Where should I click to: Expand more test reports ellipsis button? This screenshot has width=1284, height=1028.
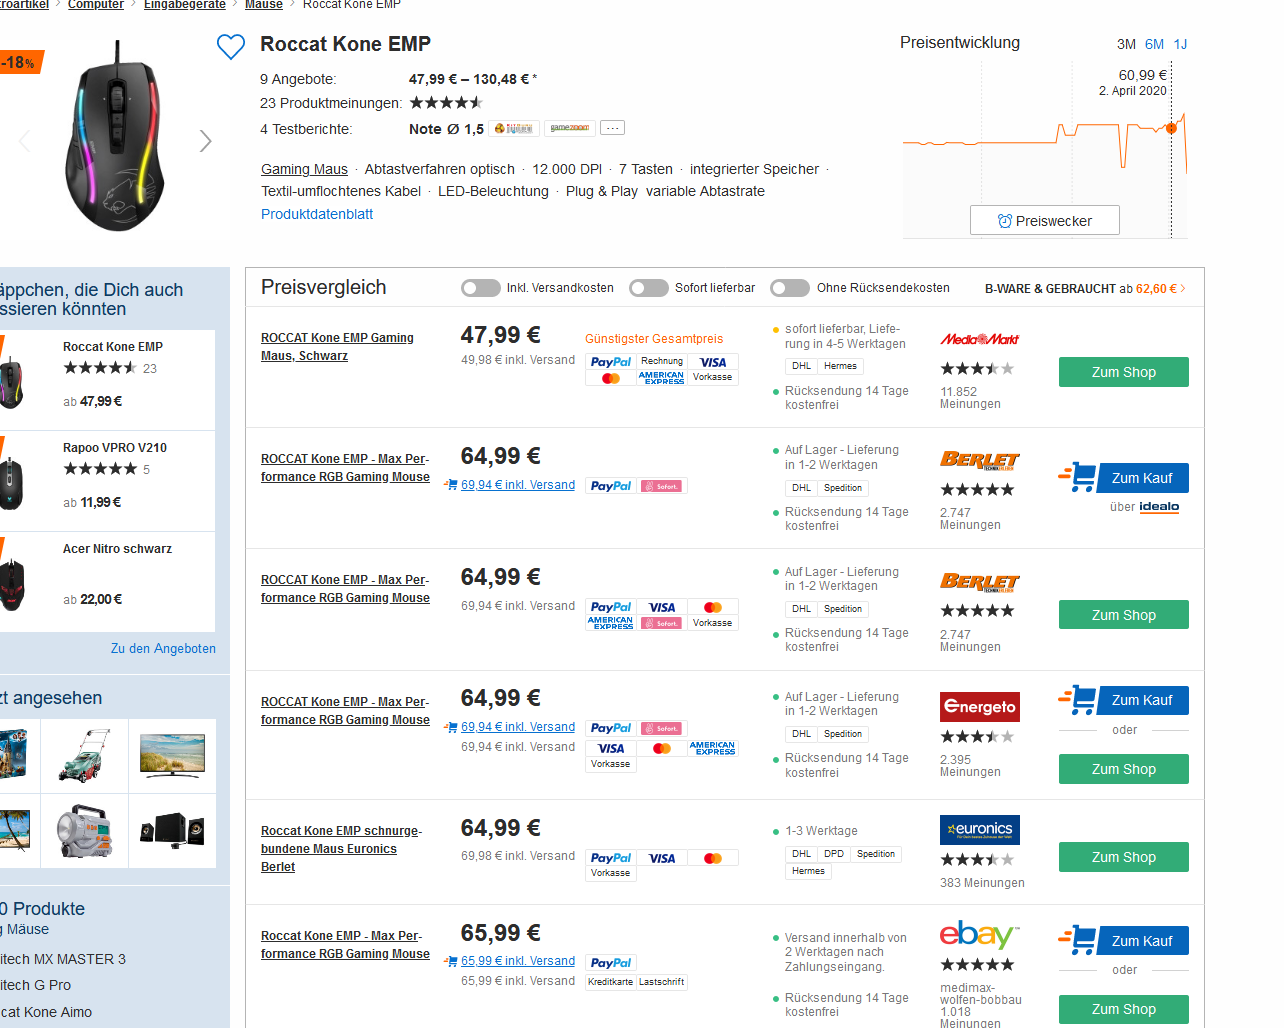click(613, 128)
